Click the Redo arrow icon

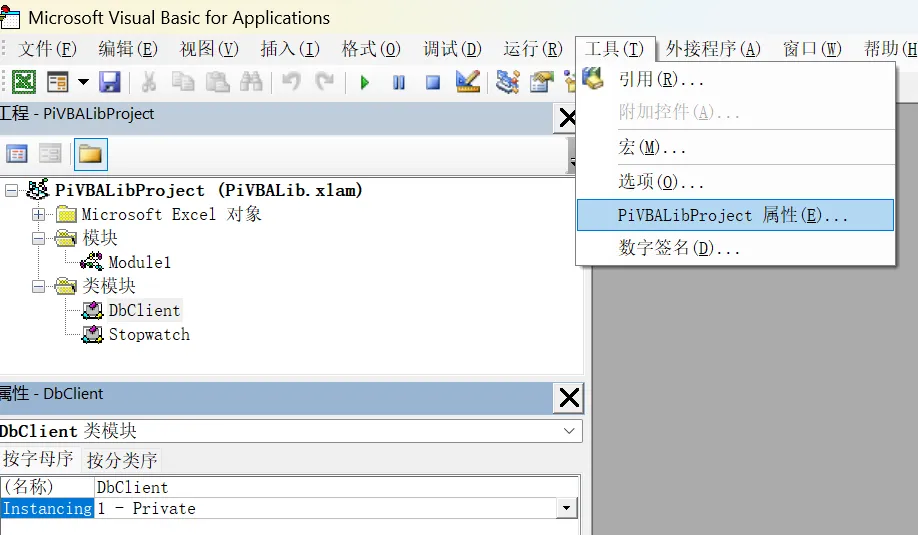point(324,82)
